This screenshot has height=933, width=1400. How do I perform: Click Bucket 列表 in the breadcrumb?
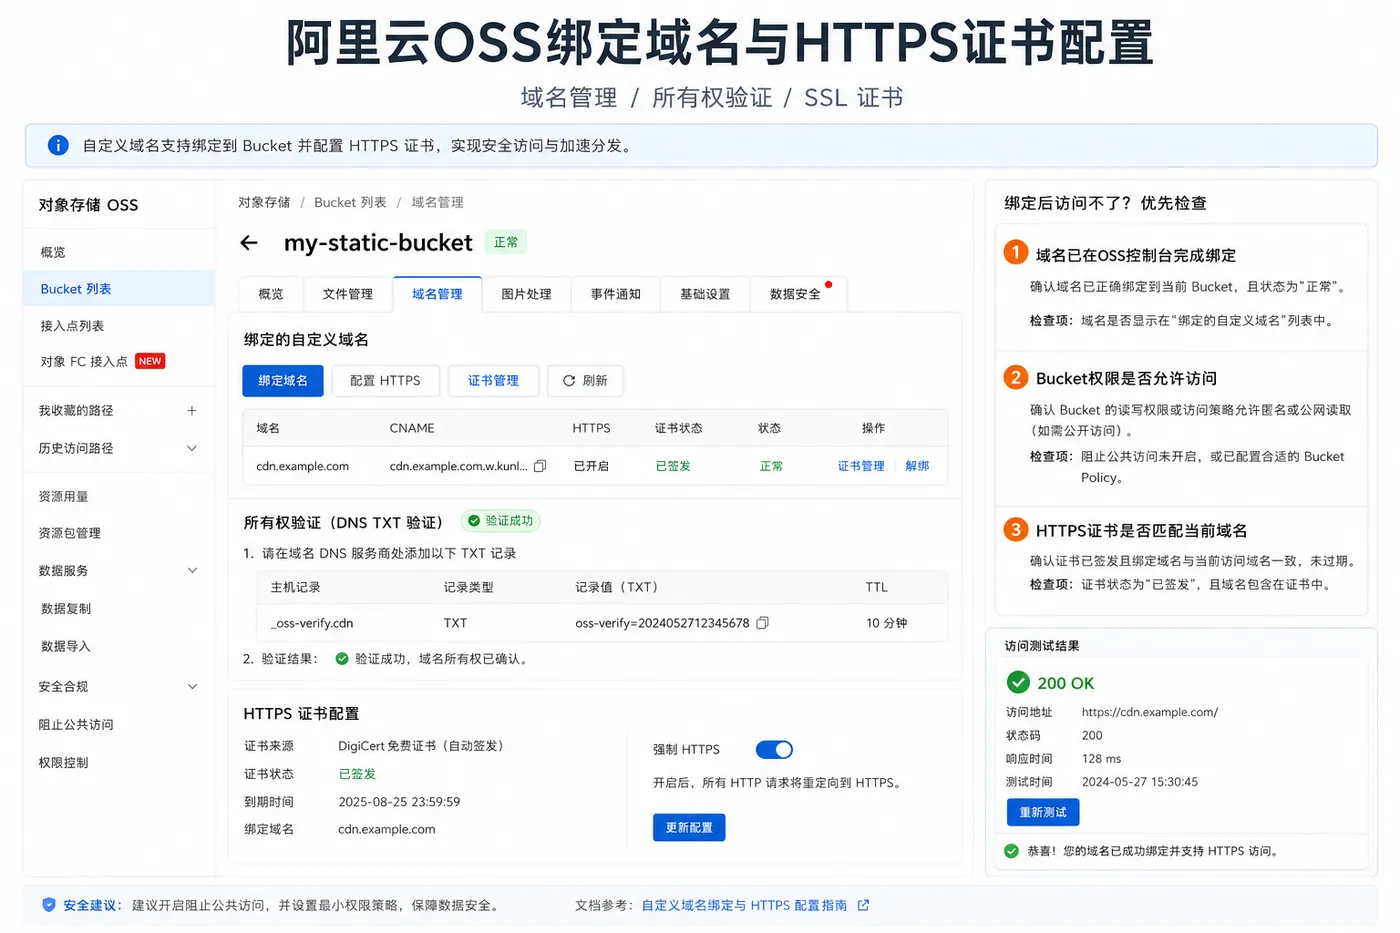click(x=350, y=202)
